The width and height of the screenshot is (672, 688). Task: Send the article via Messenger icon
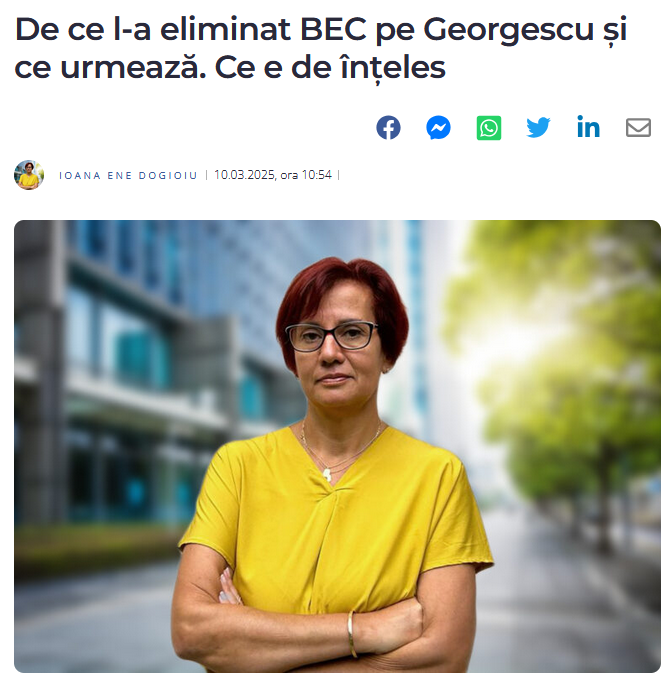point(438,128)
